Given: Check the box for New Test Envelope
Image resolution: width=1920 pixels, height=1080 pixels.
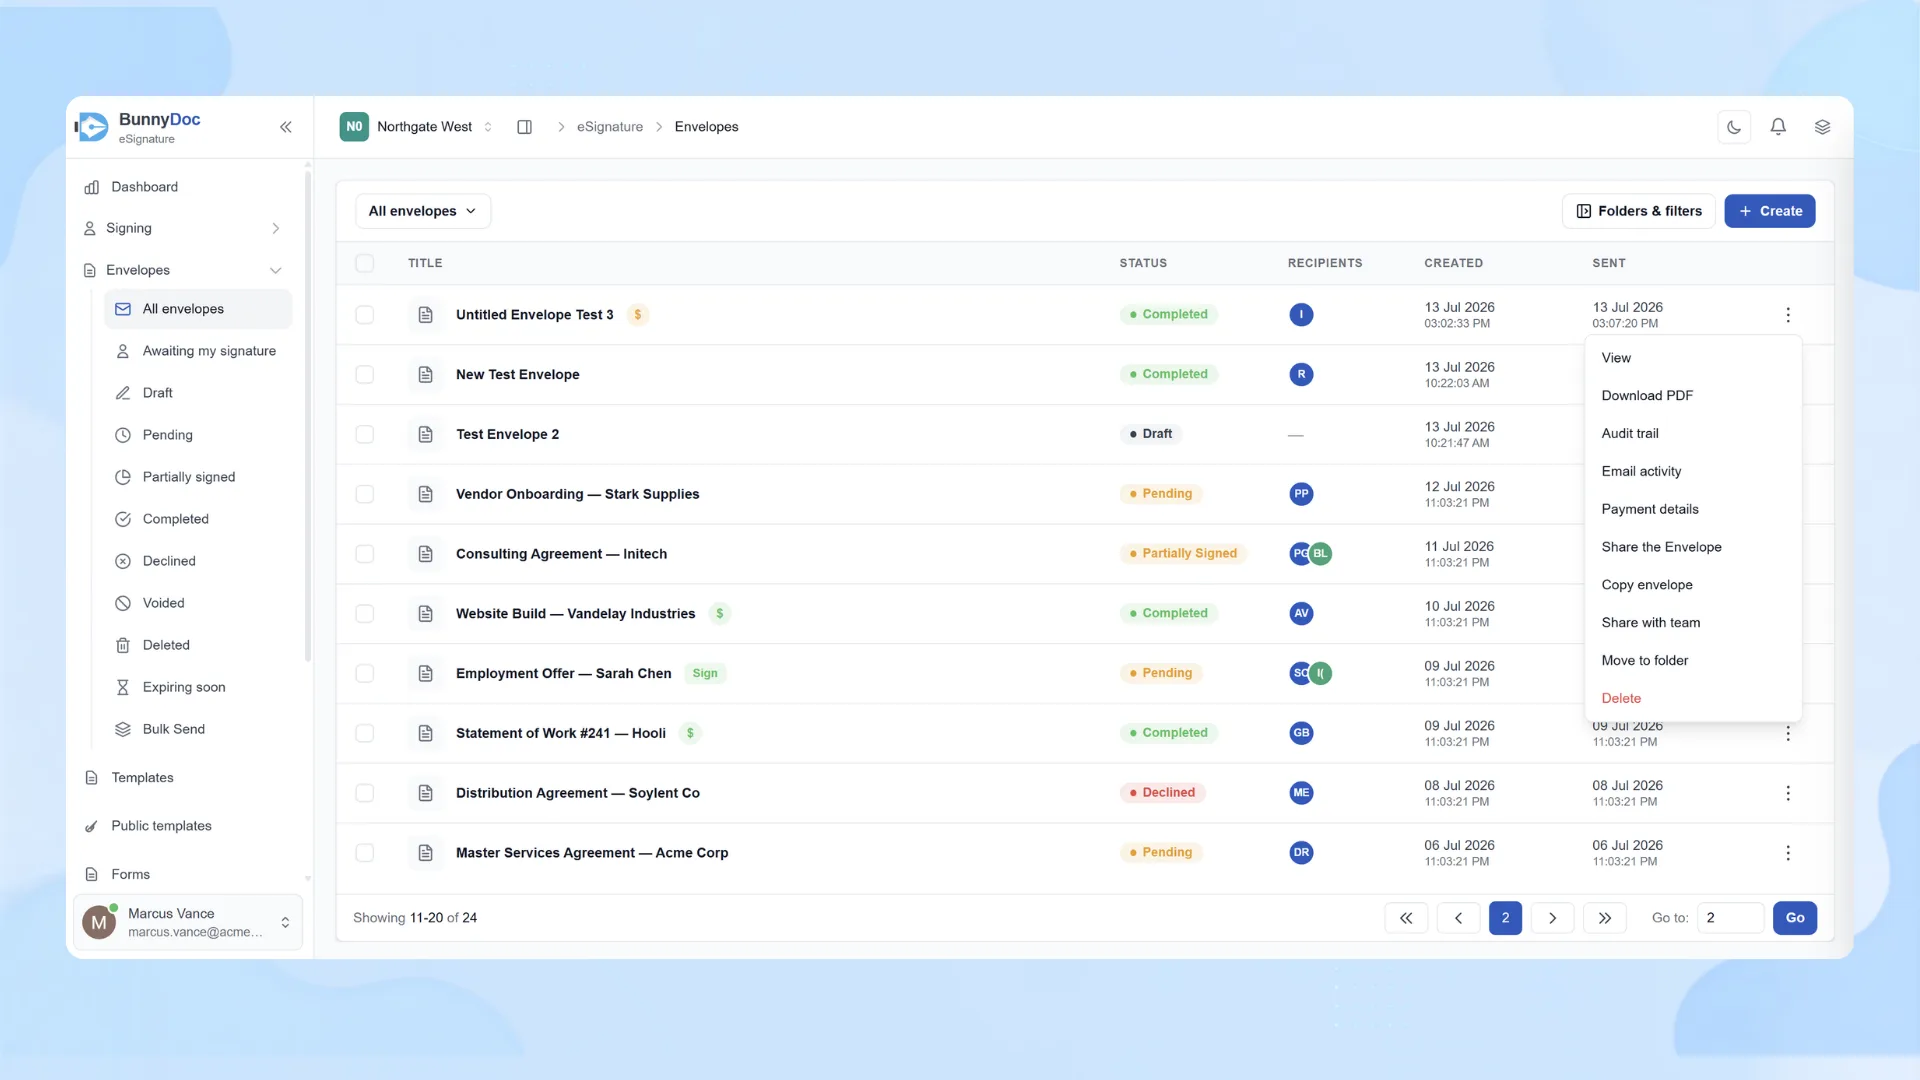Looking at the screenshot, I should [365, 374].
